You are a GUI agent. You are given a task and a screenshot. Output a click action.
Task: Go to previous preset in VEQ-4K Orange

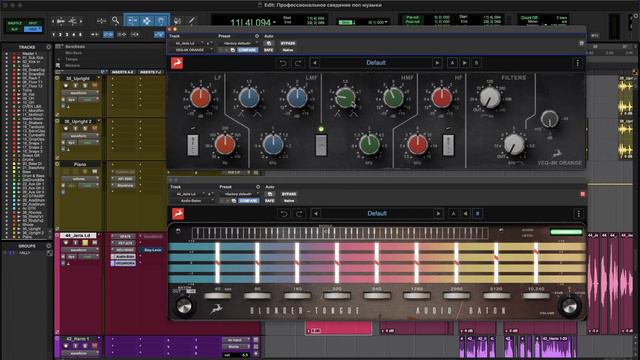tap(315, 63)
